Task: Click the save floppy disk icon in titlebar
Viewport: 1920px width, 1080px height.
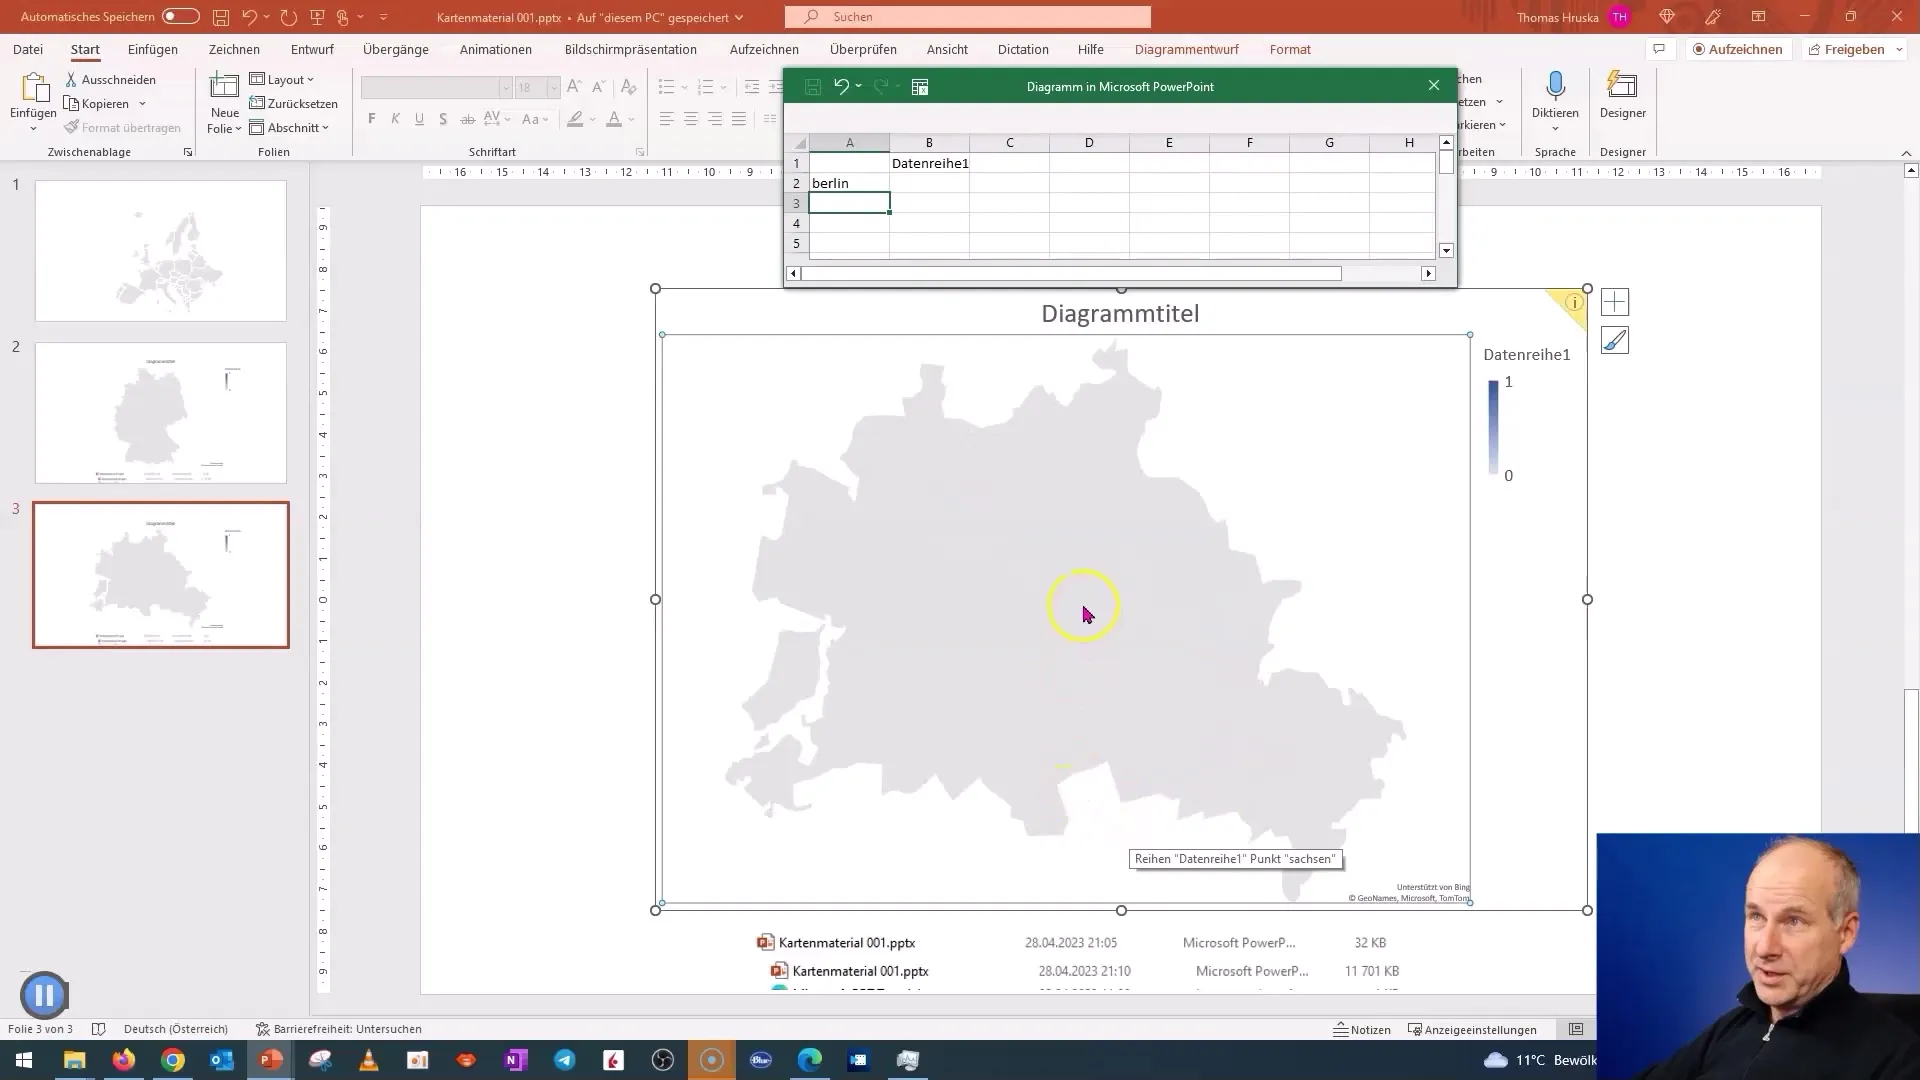Action: point(218,17)
